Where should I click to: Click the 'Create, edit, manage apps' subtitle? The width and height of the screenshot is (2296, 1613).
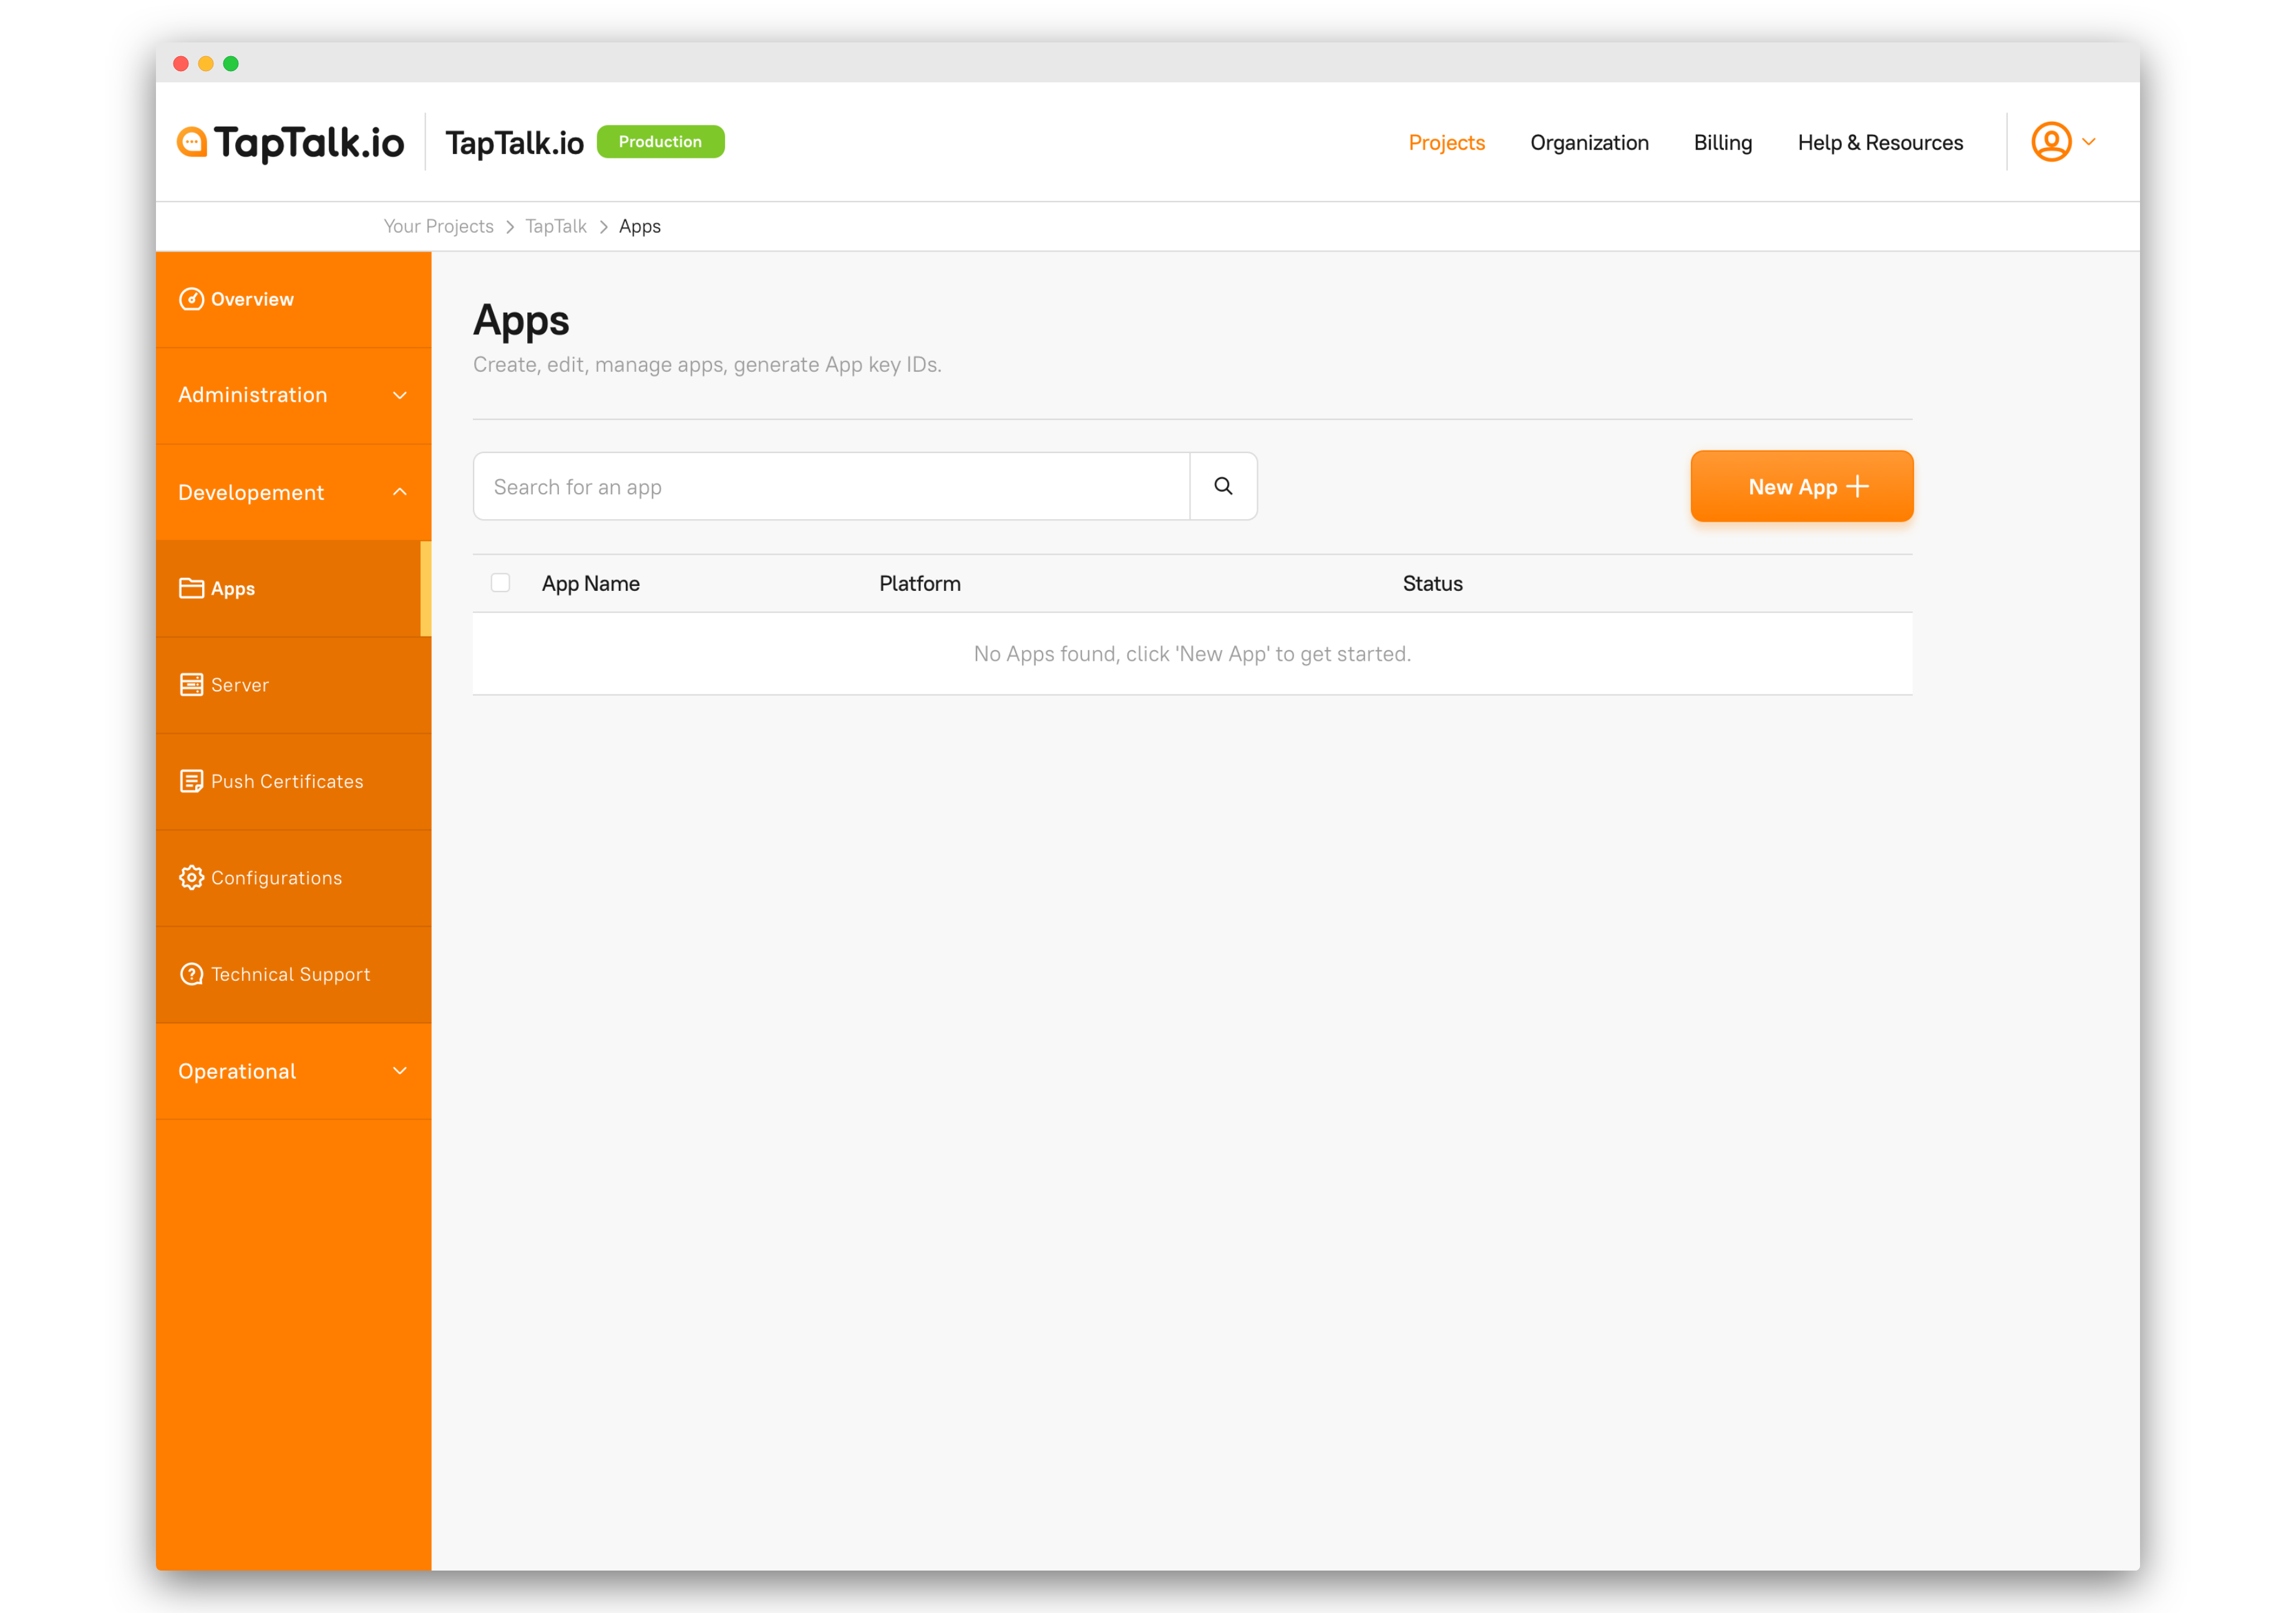coord(707,365)
